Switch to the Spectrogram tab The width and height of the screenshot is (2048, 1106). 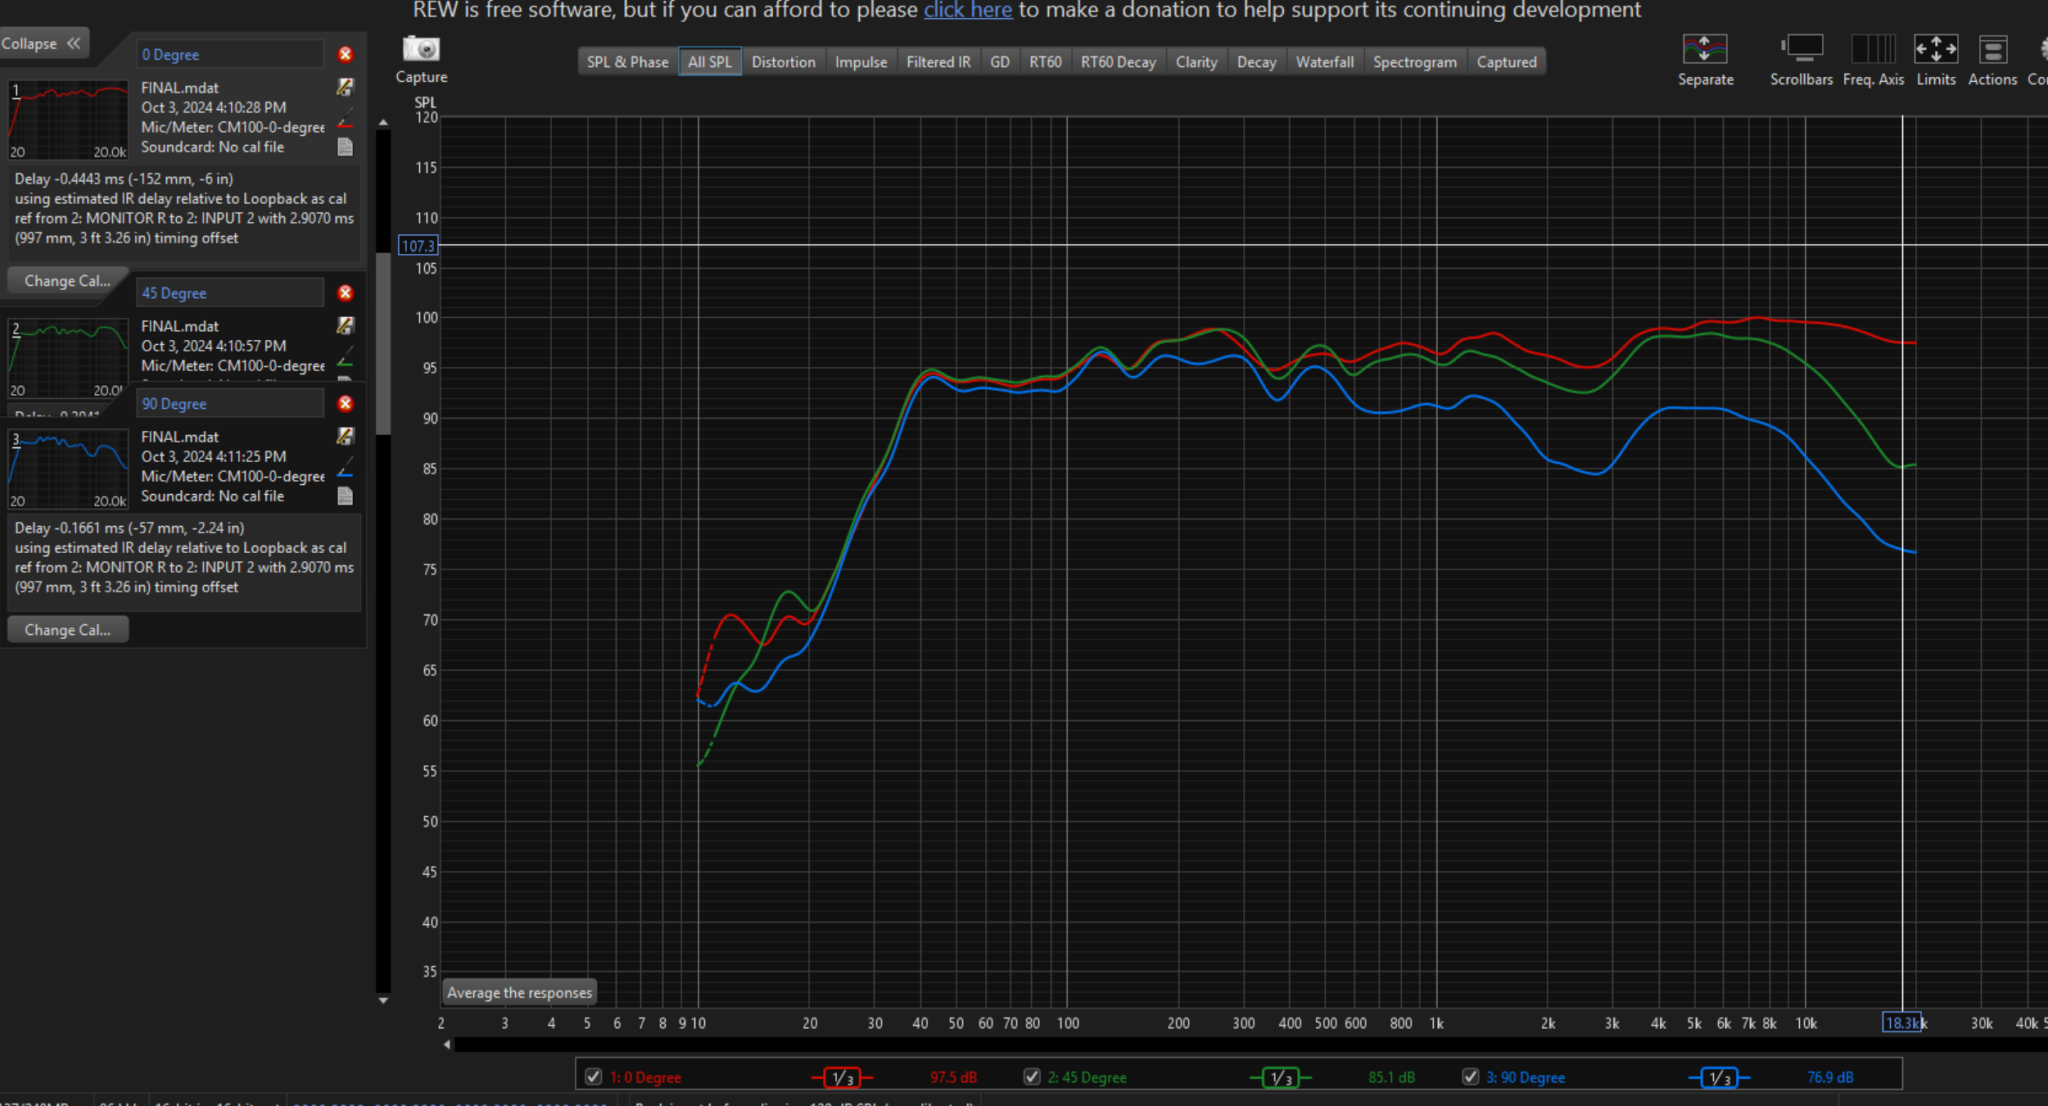(x=1414, y=62)
